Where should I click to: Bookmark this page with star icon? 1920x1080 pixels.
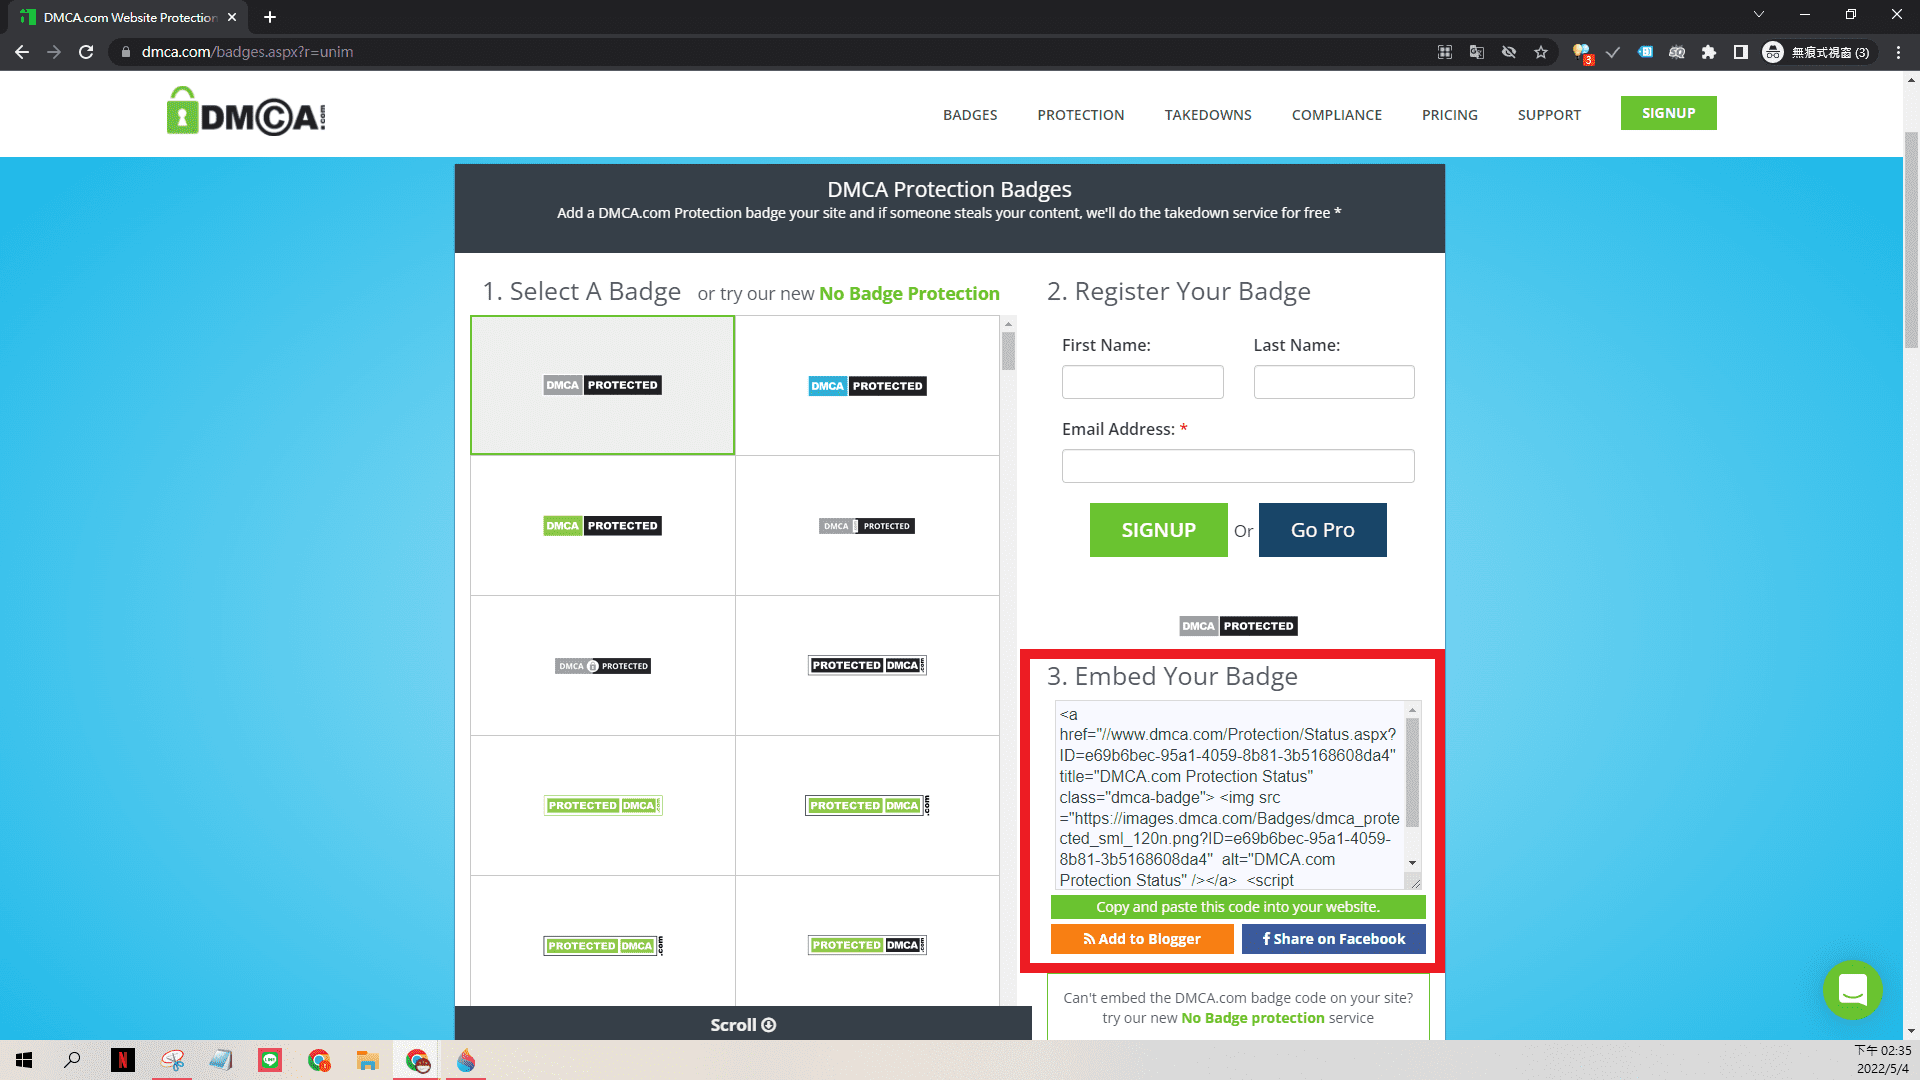(1541, 52)
